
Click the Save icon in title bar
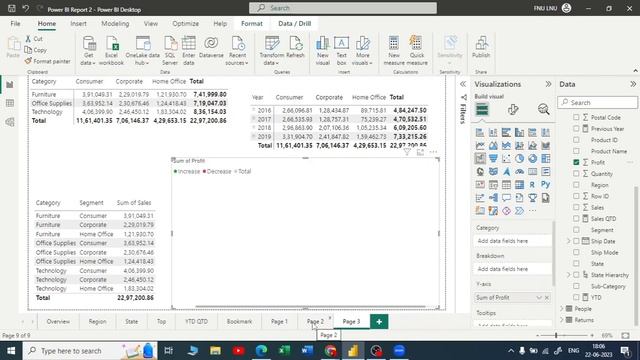(x=12, y=8)
